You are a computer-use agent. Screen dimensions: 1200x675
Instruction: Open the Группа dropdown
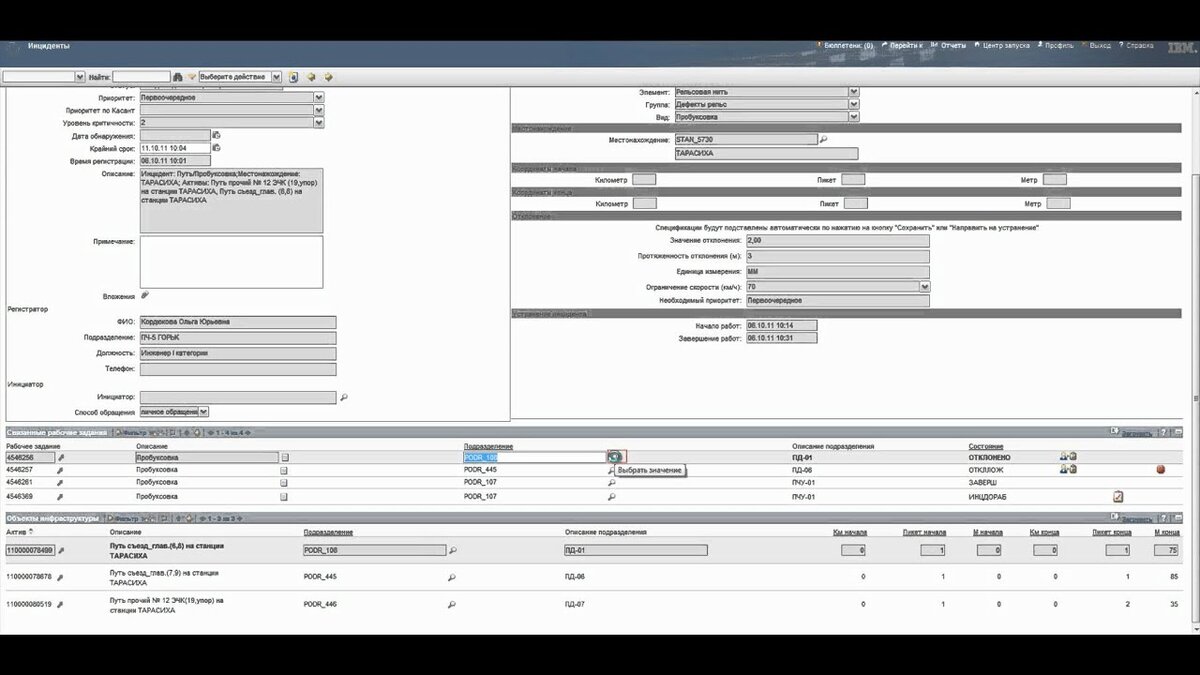854,104
